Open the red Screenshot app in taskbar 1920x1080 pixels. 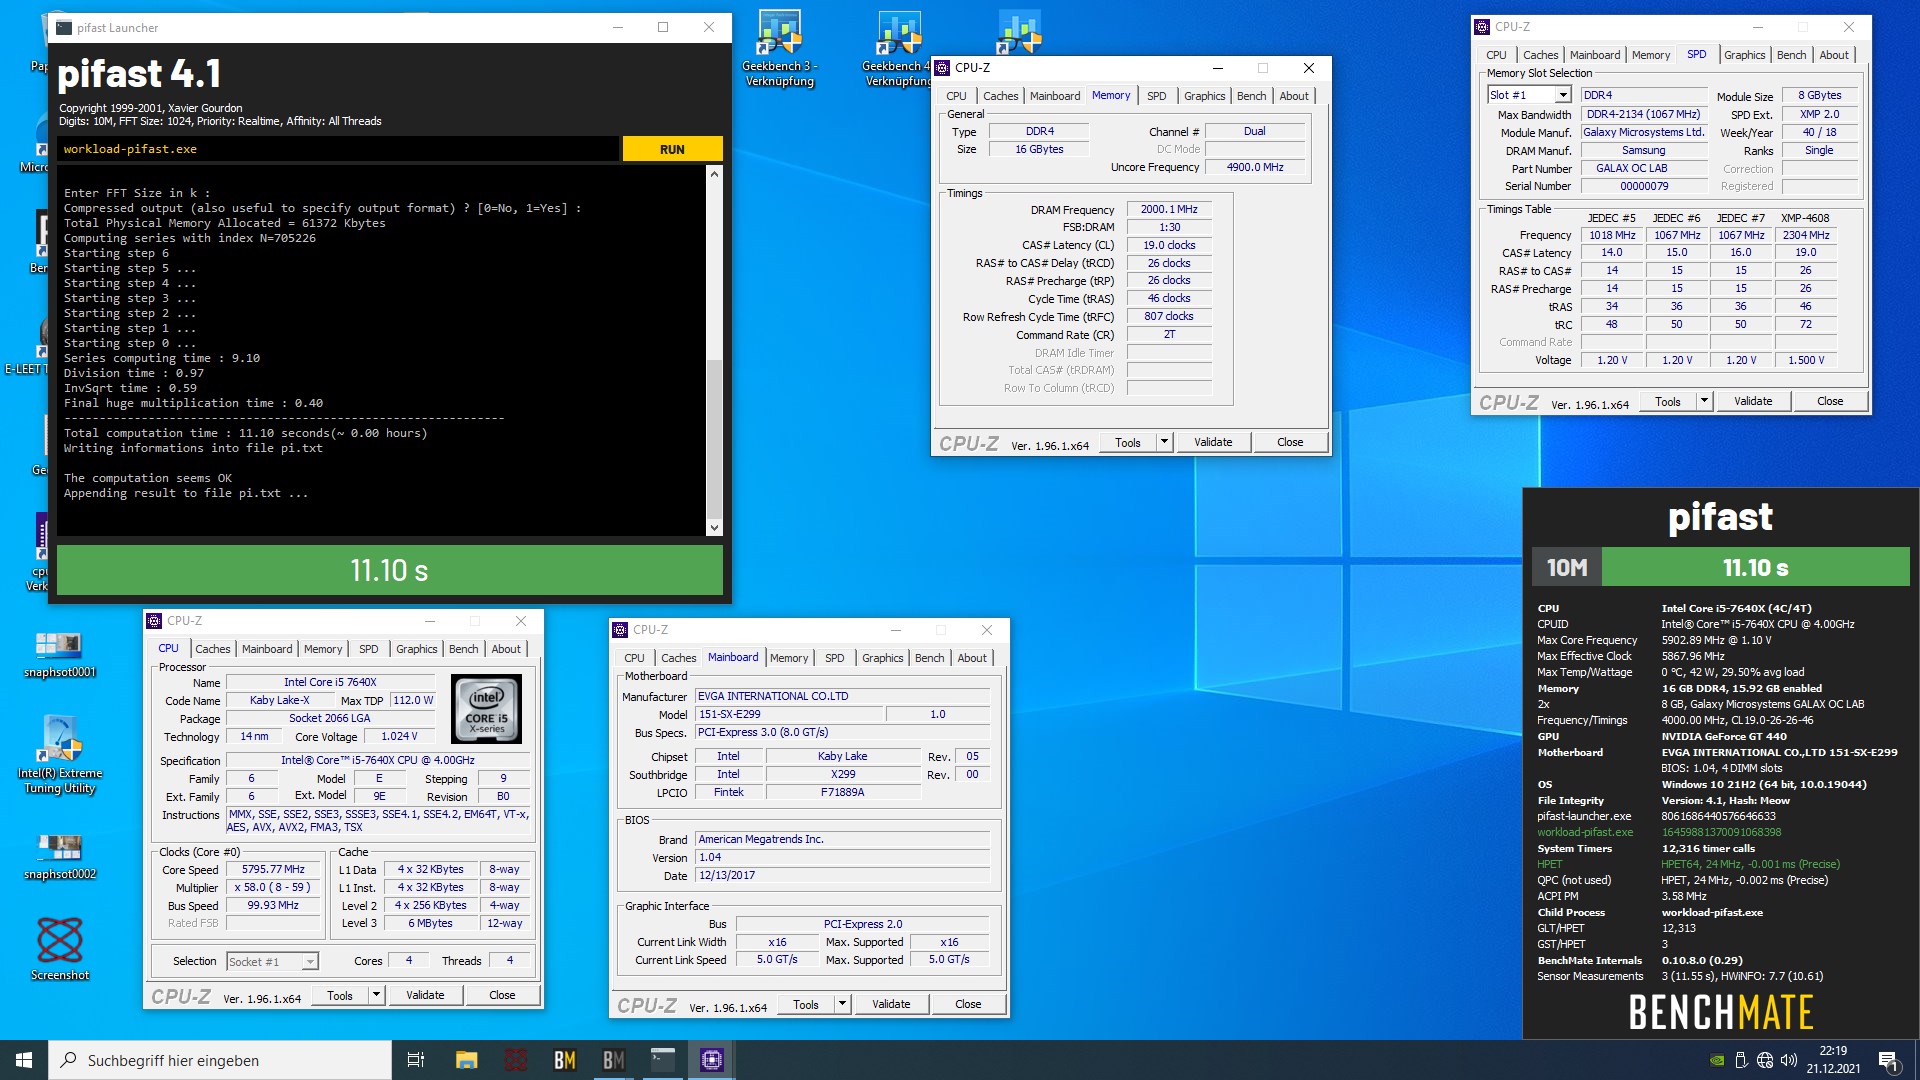(516, 1060)
